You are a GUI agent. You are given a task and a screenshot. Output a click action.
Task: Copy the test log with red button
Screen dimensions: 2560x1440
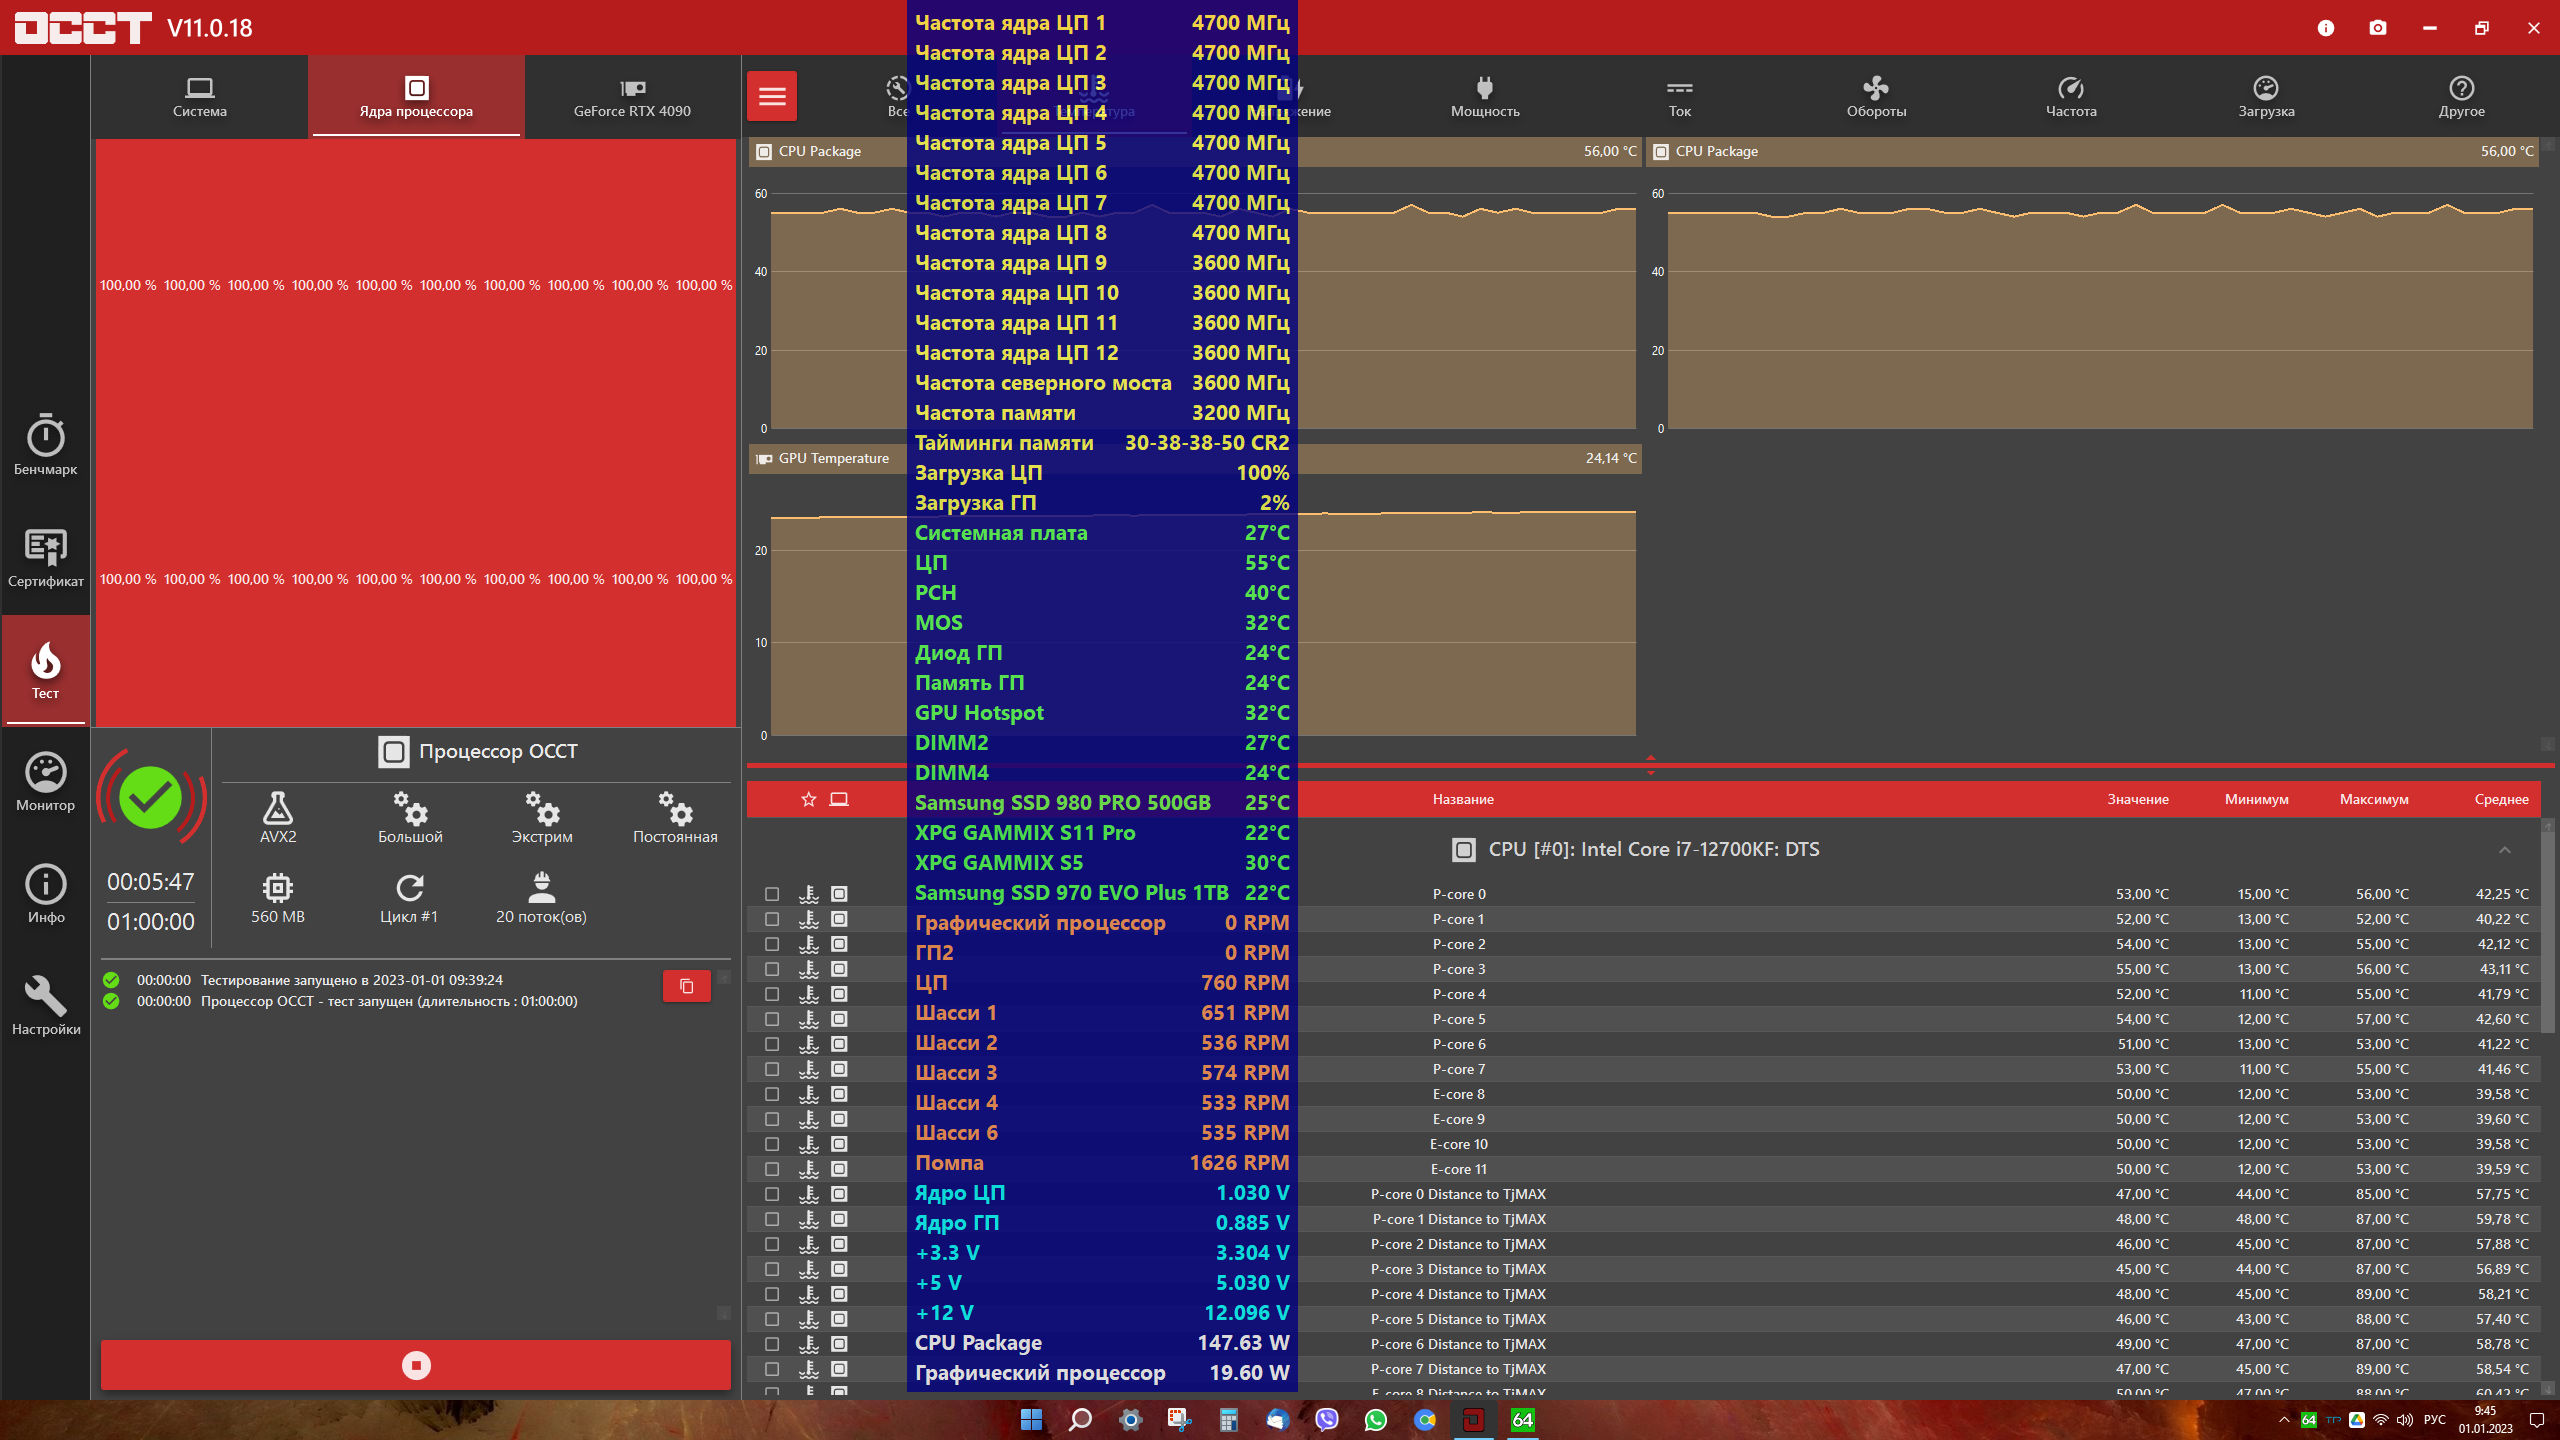click(686, 986)
